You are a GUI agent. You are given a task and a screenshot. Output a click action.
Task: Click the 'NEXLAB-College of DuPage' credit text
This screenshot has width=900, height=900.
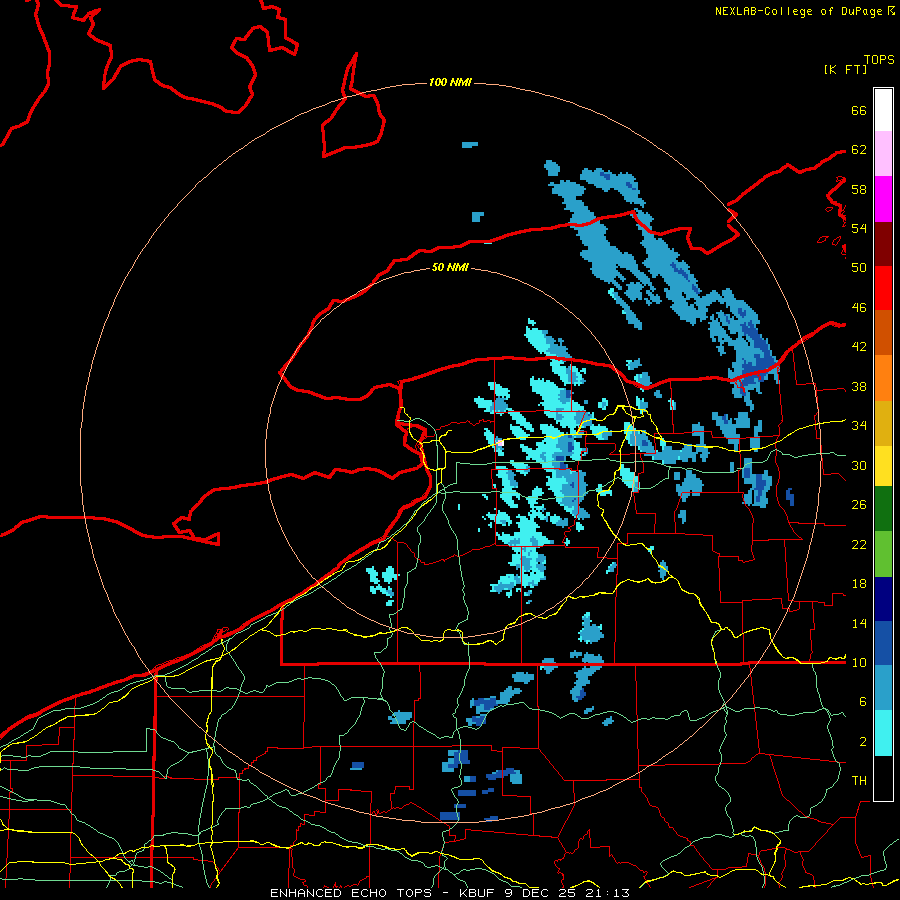pos(798,11)
